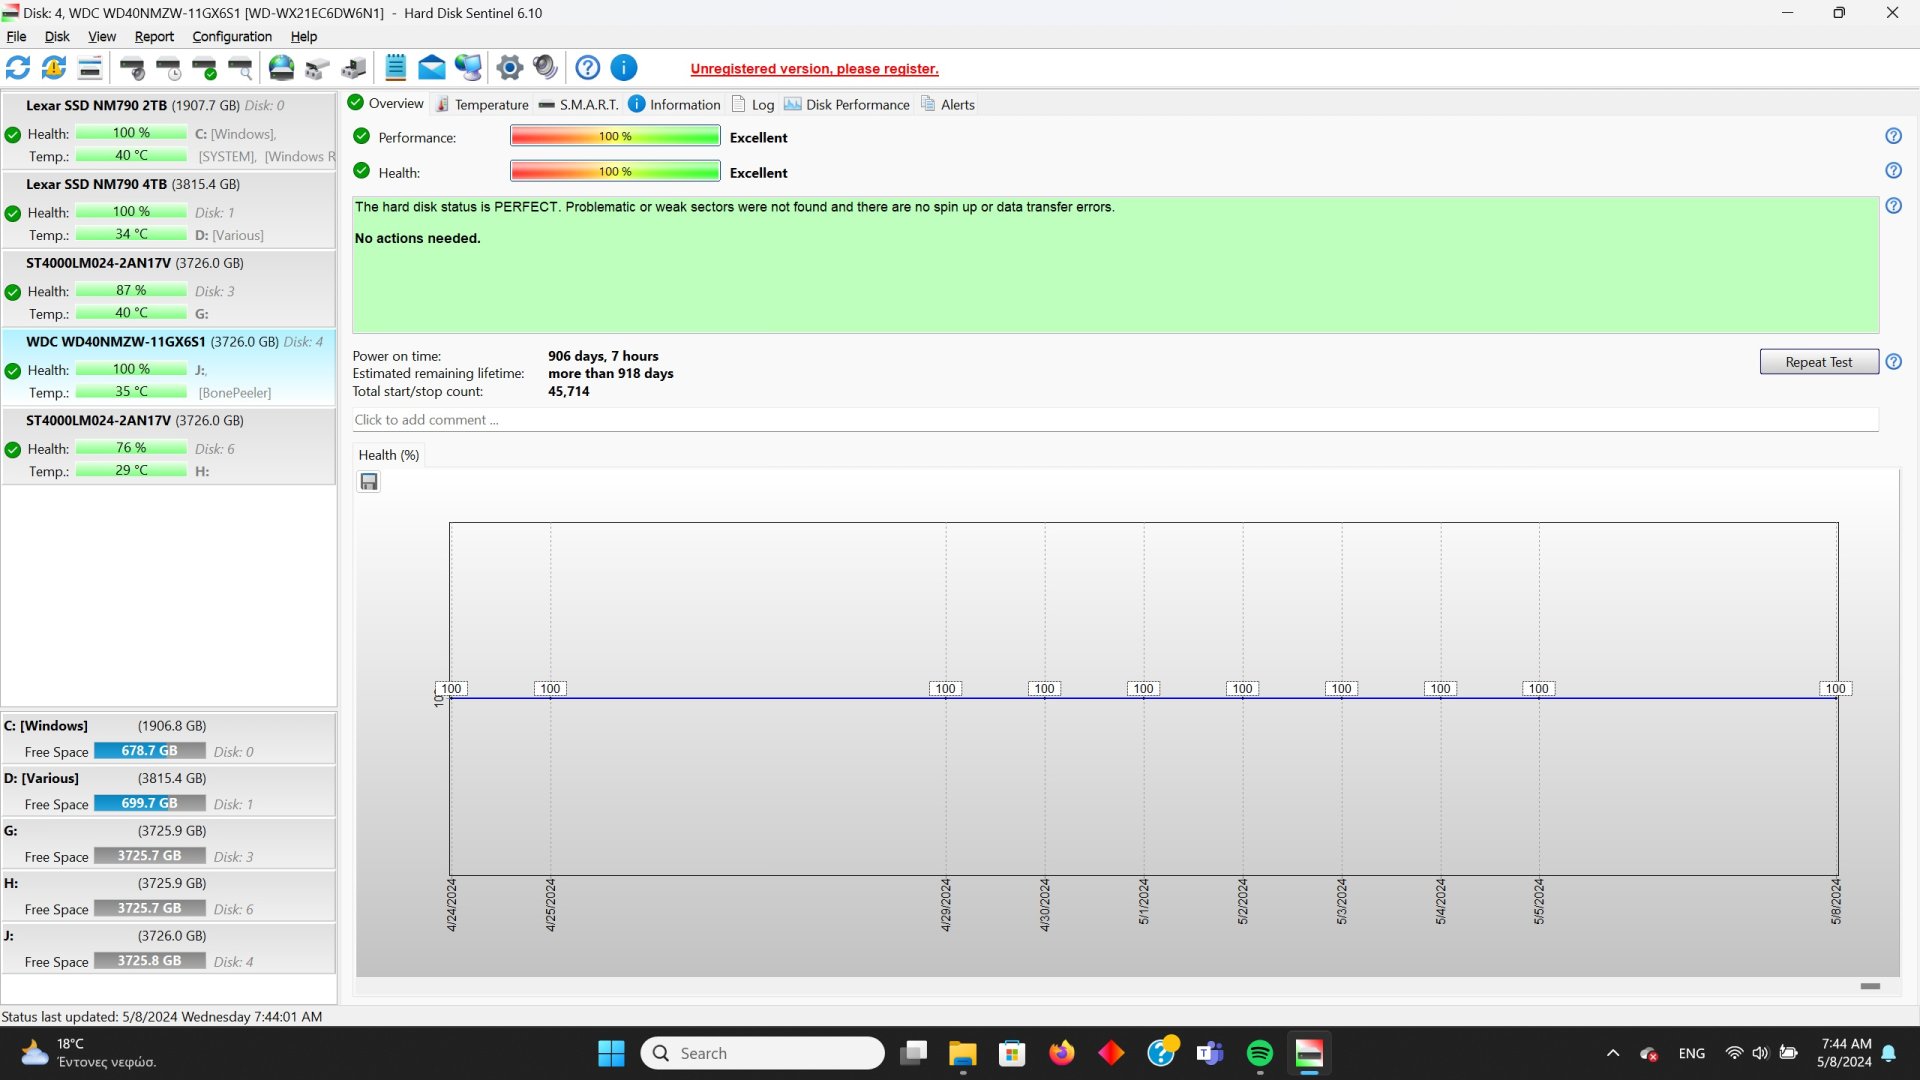Image resolution: width=1920 pixels, height=1080 pixels.
Task: Select Lexar SSD NM790 4TB disk
Action: coord(169,210)
